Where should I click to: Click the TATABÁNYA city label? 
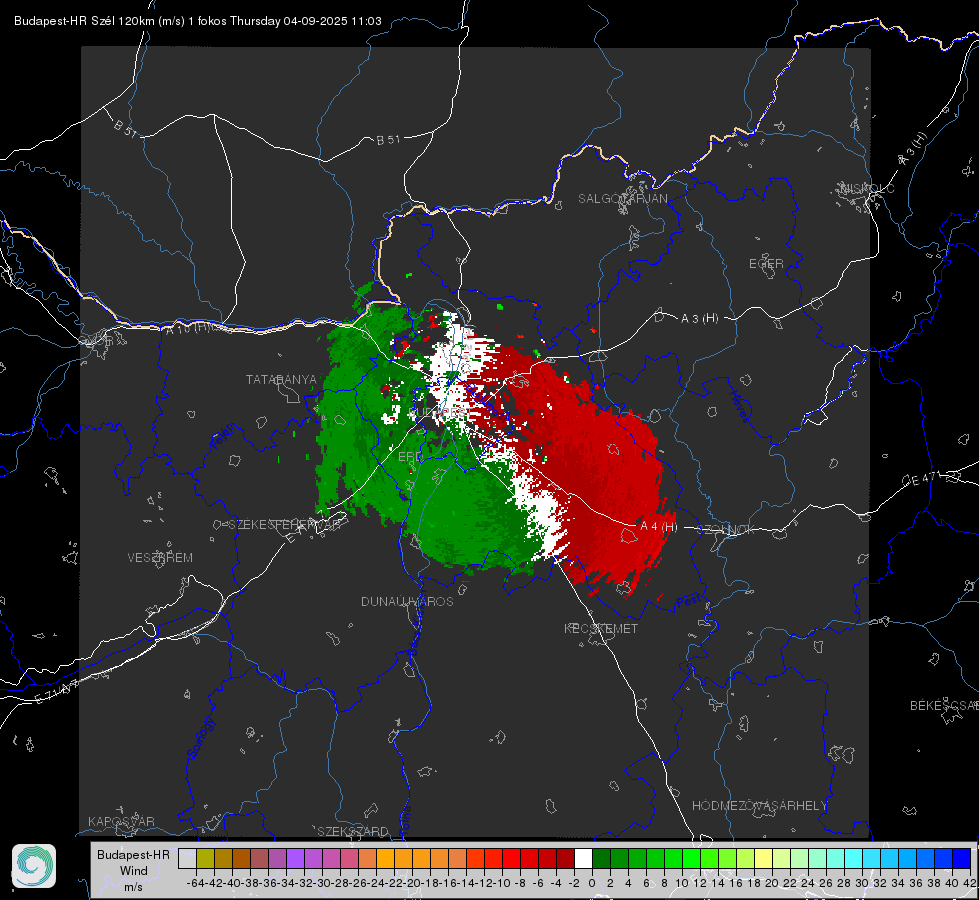pyautogui.click(x=282, y=379)
